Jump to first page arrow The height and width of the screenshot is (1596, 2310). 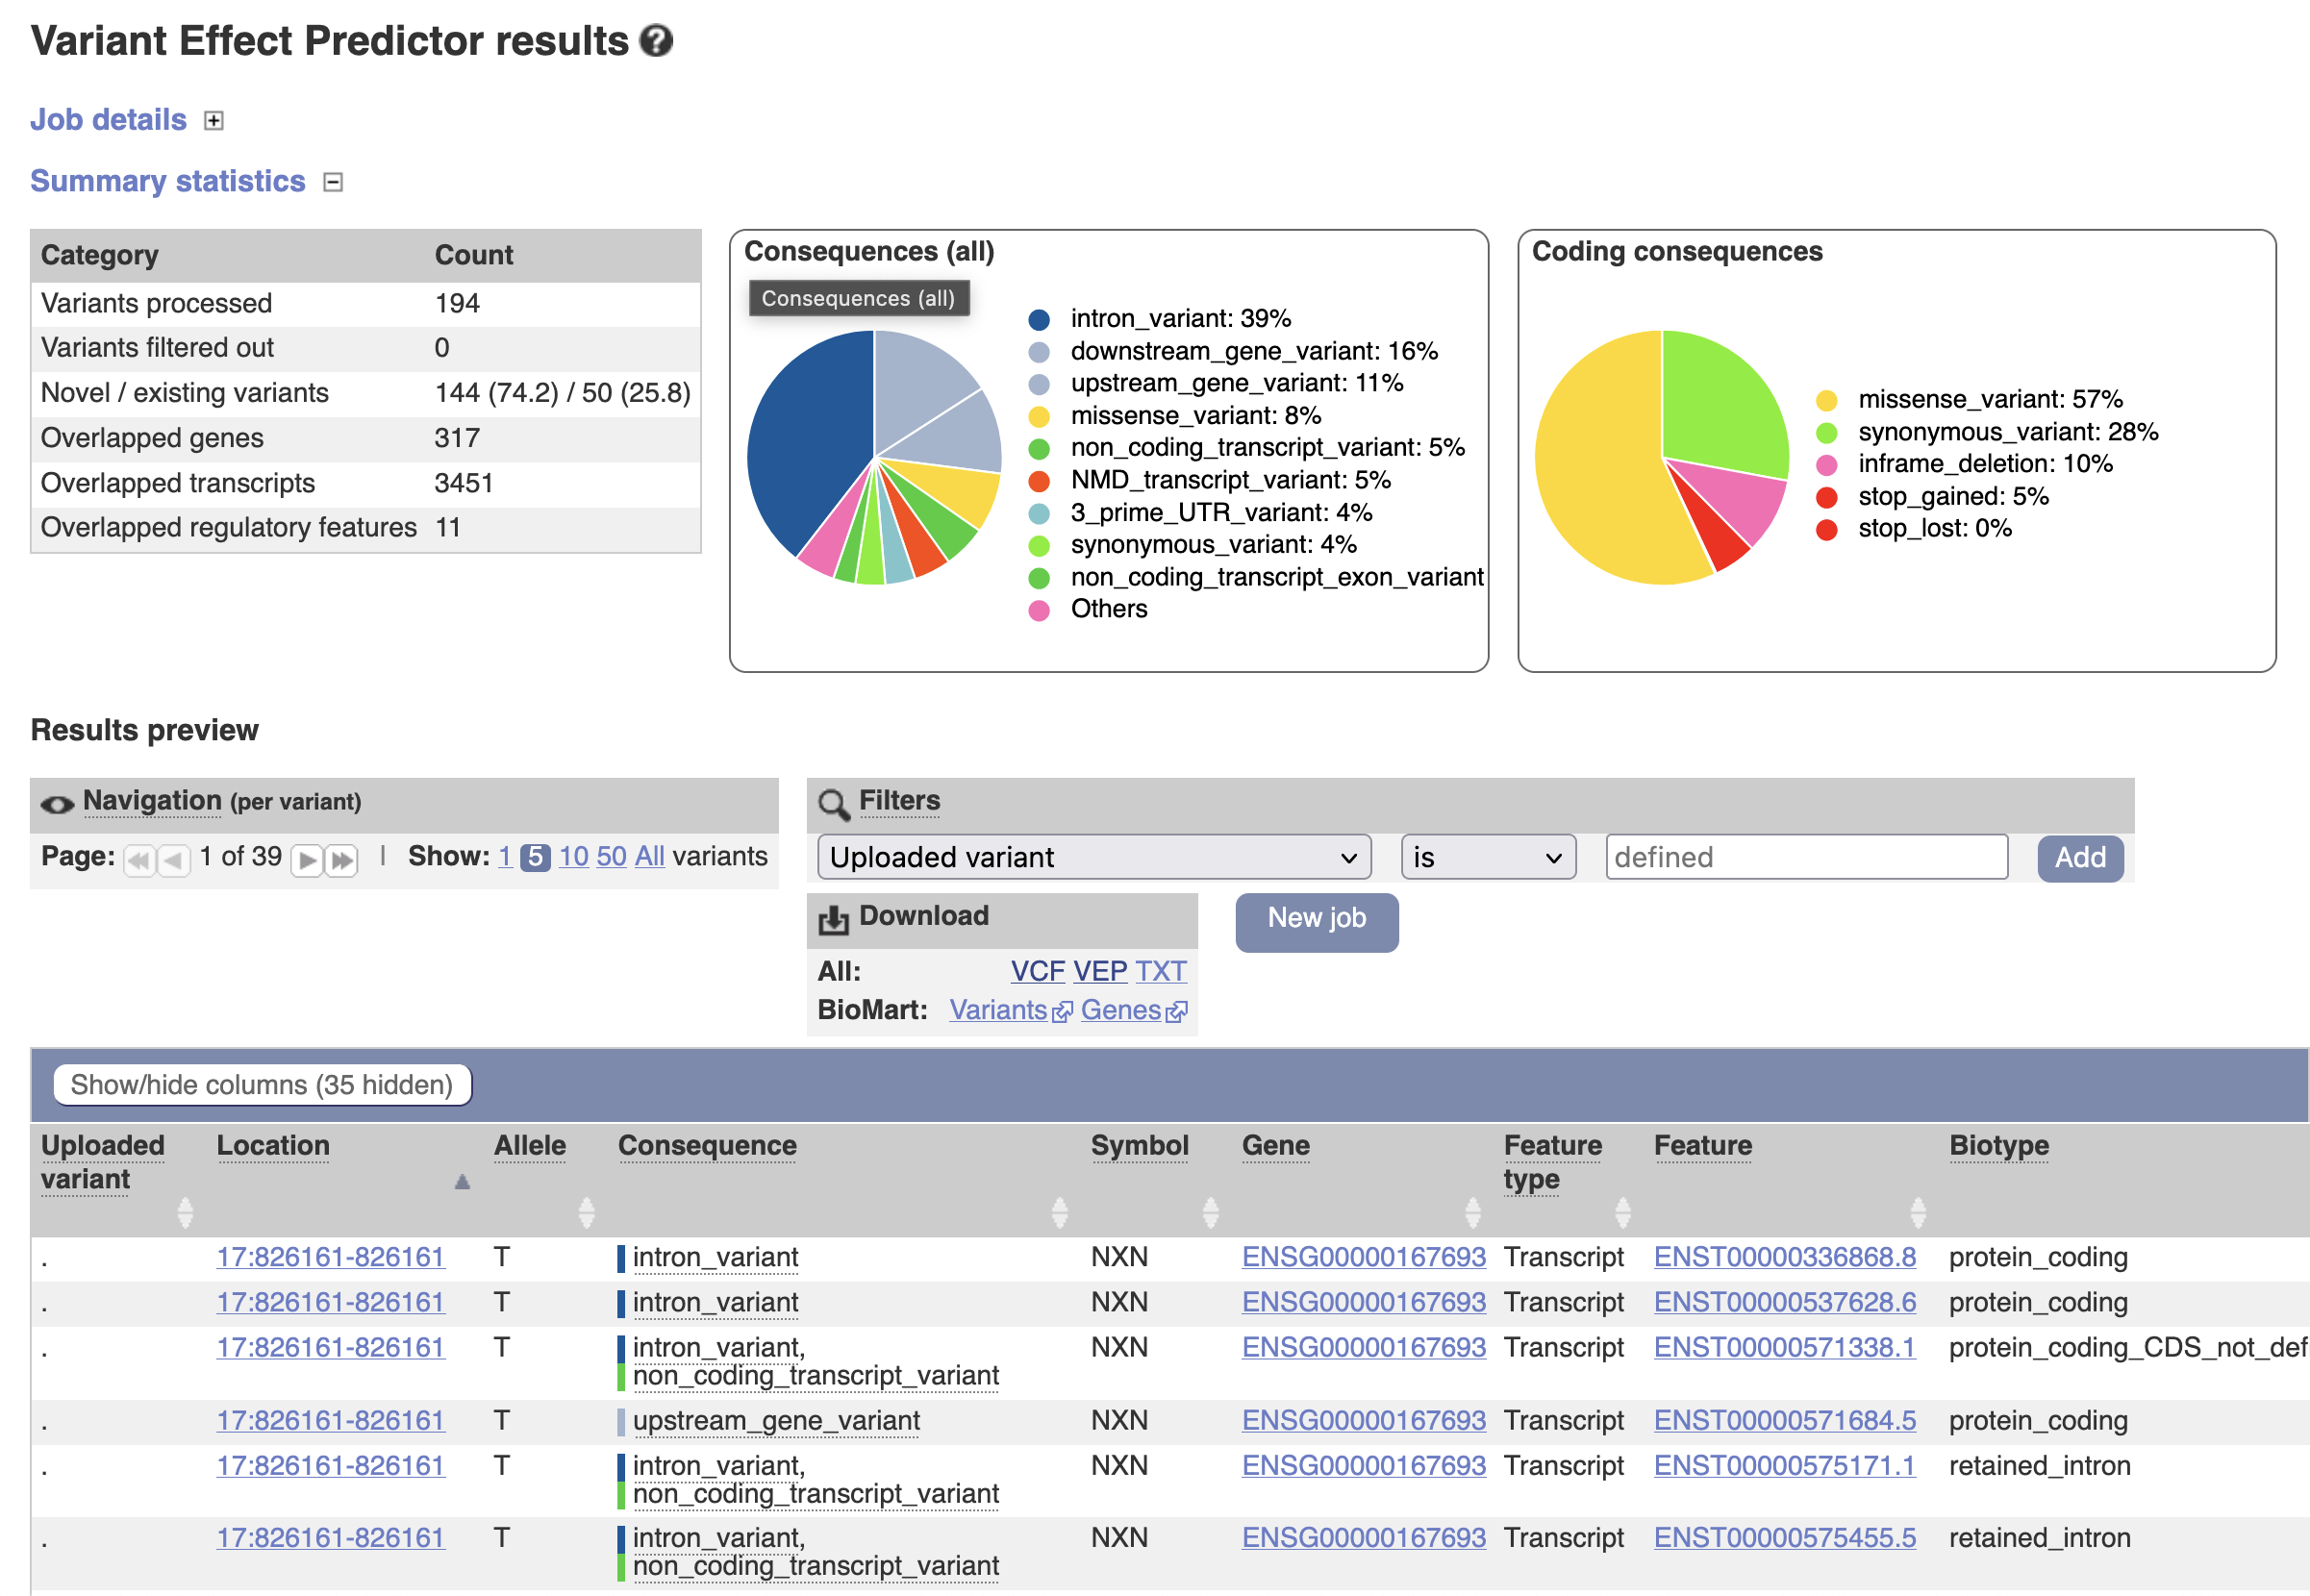(139, 860)
